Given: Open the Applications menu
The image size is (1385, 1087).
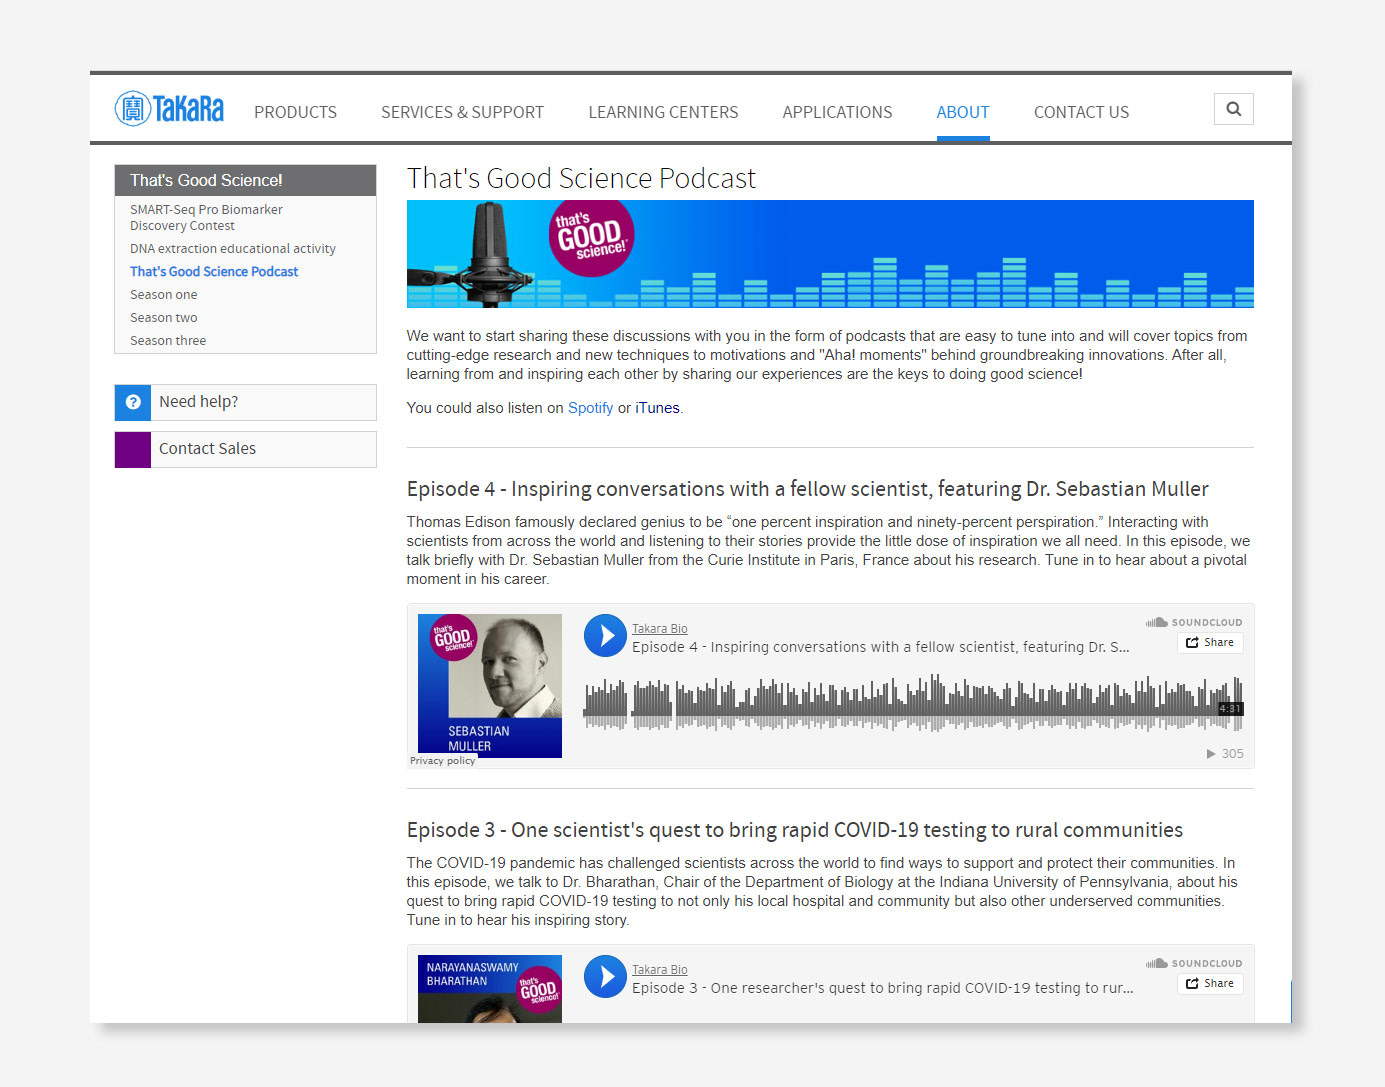Looking at the screenshot, I should point(837,112).
